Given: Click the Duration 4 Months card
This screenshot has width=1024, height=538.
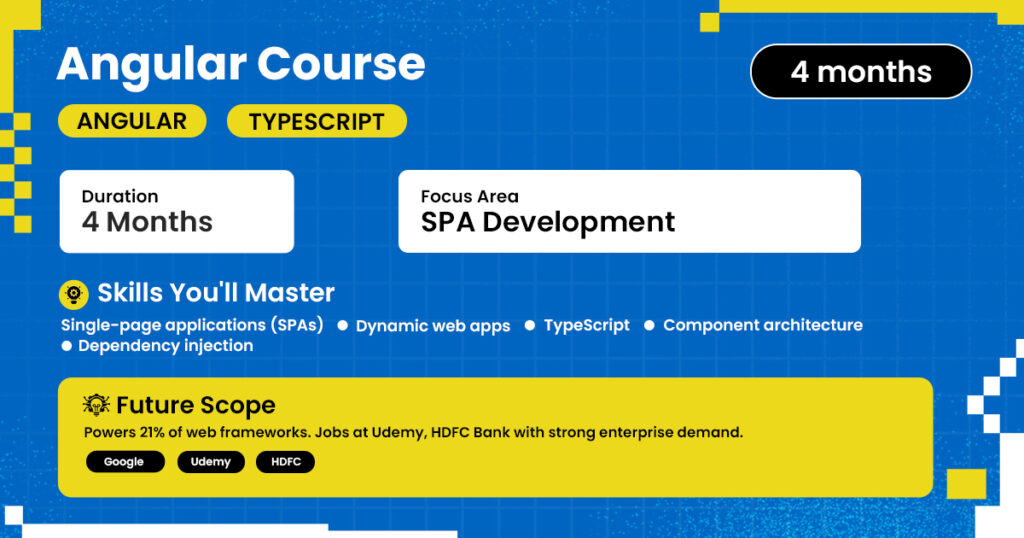Looking at the screenshot, I should pos(177,212).
